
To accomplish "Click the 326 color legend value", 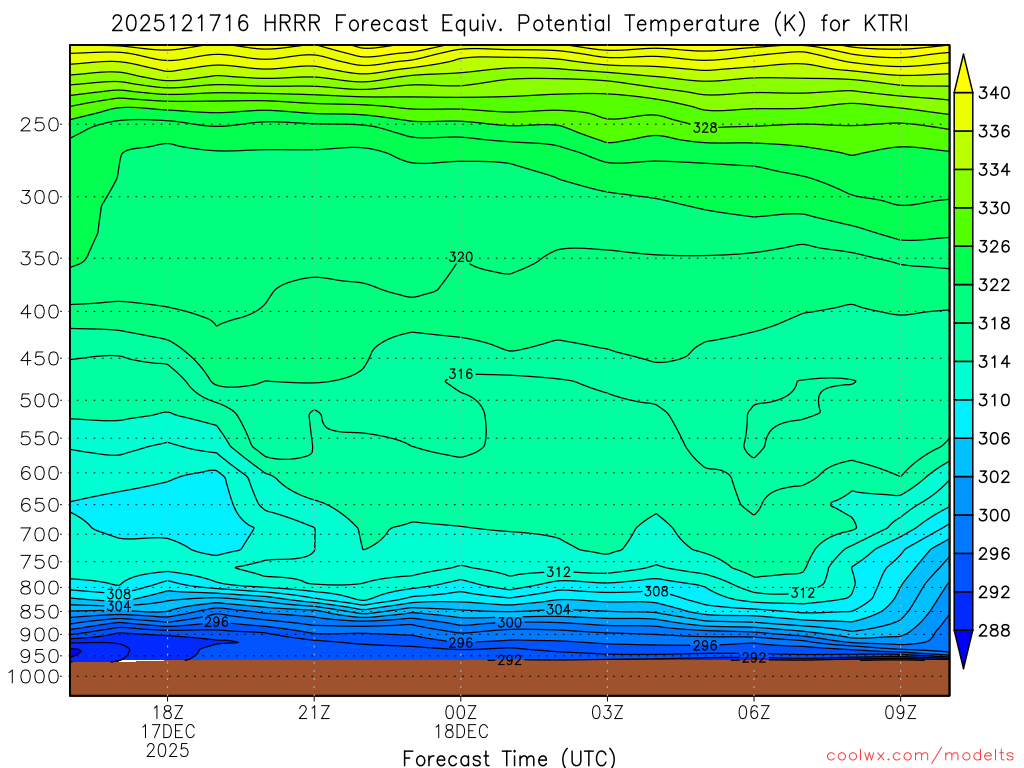I will click(994, 247).
